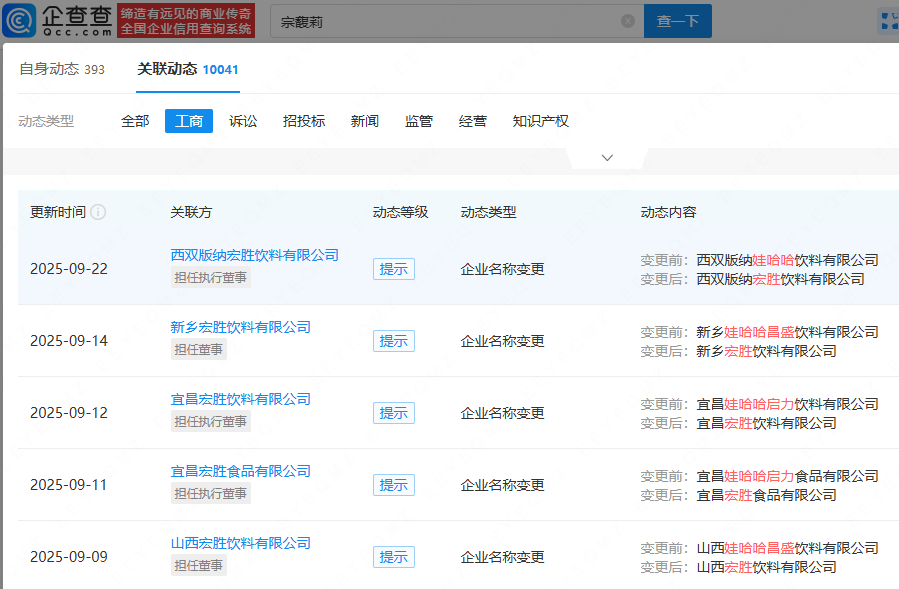Filter dynamics by 诉讼
Viewport: 899px width, 589px height.
point(243,121)
